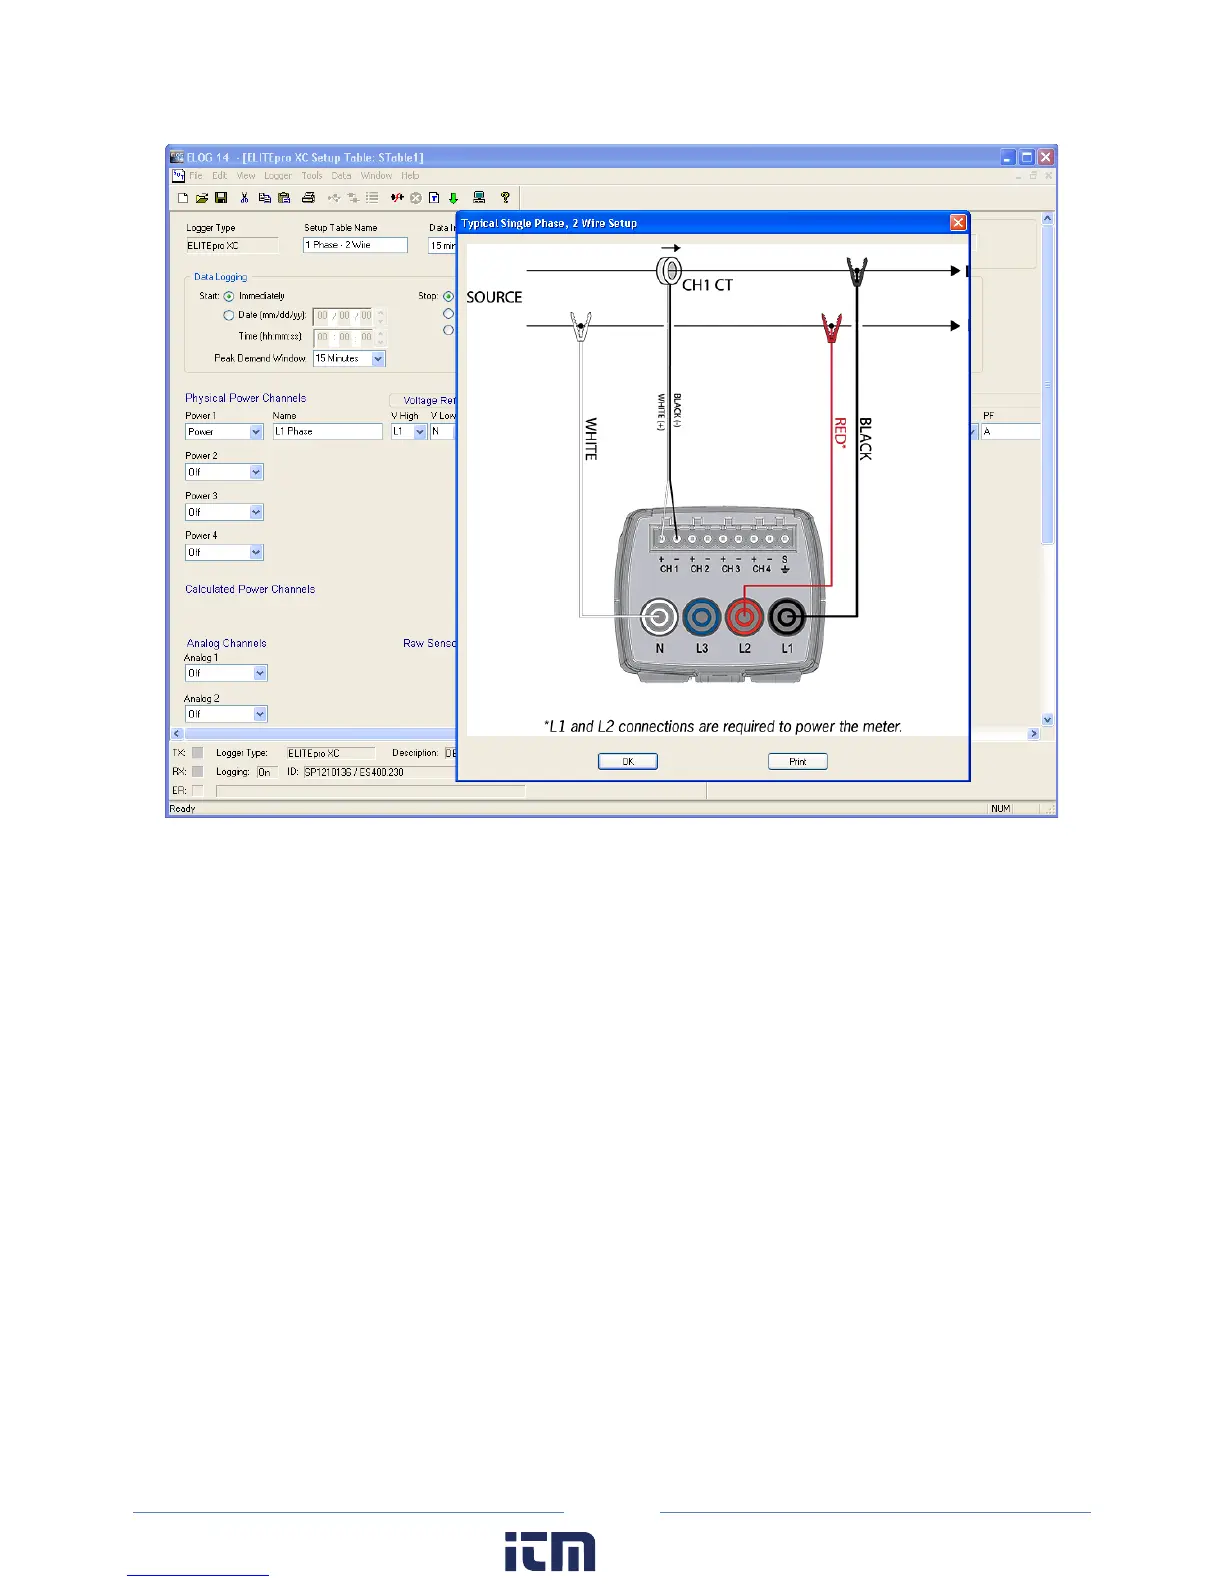The width and height of the screenshot is (1224, 1584).
Task: Open the Data Interval 15 min dropdown
Action: (x=442, y=245)
